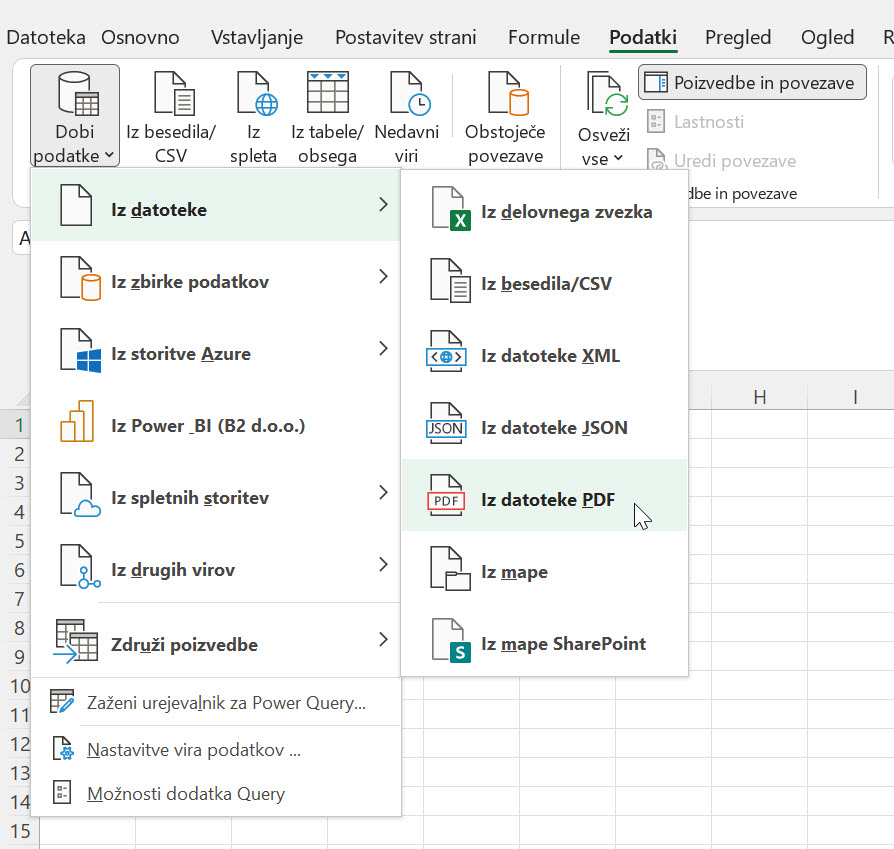
Task: Select row 1 header
Action: click(x=19, y=424)
